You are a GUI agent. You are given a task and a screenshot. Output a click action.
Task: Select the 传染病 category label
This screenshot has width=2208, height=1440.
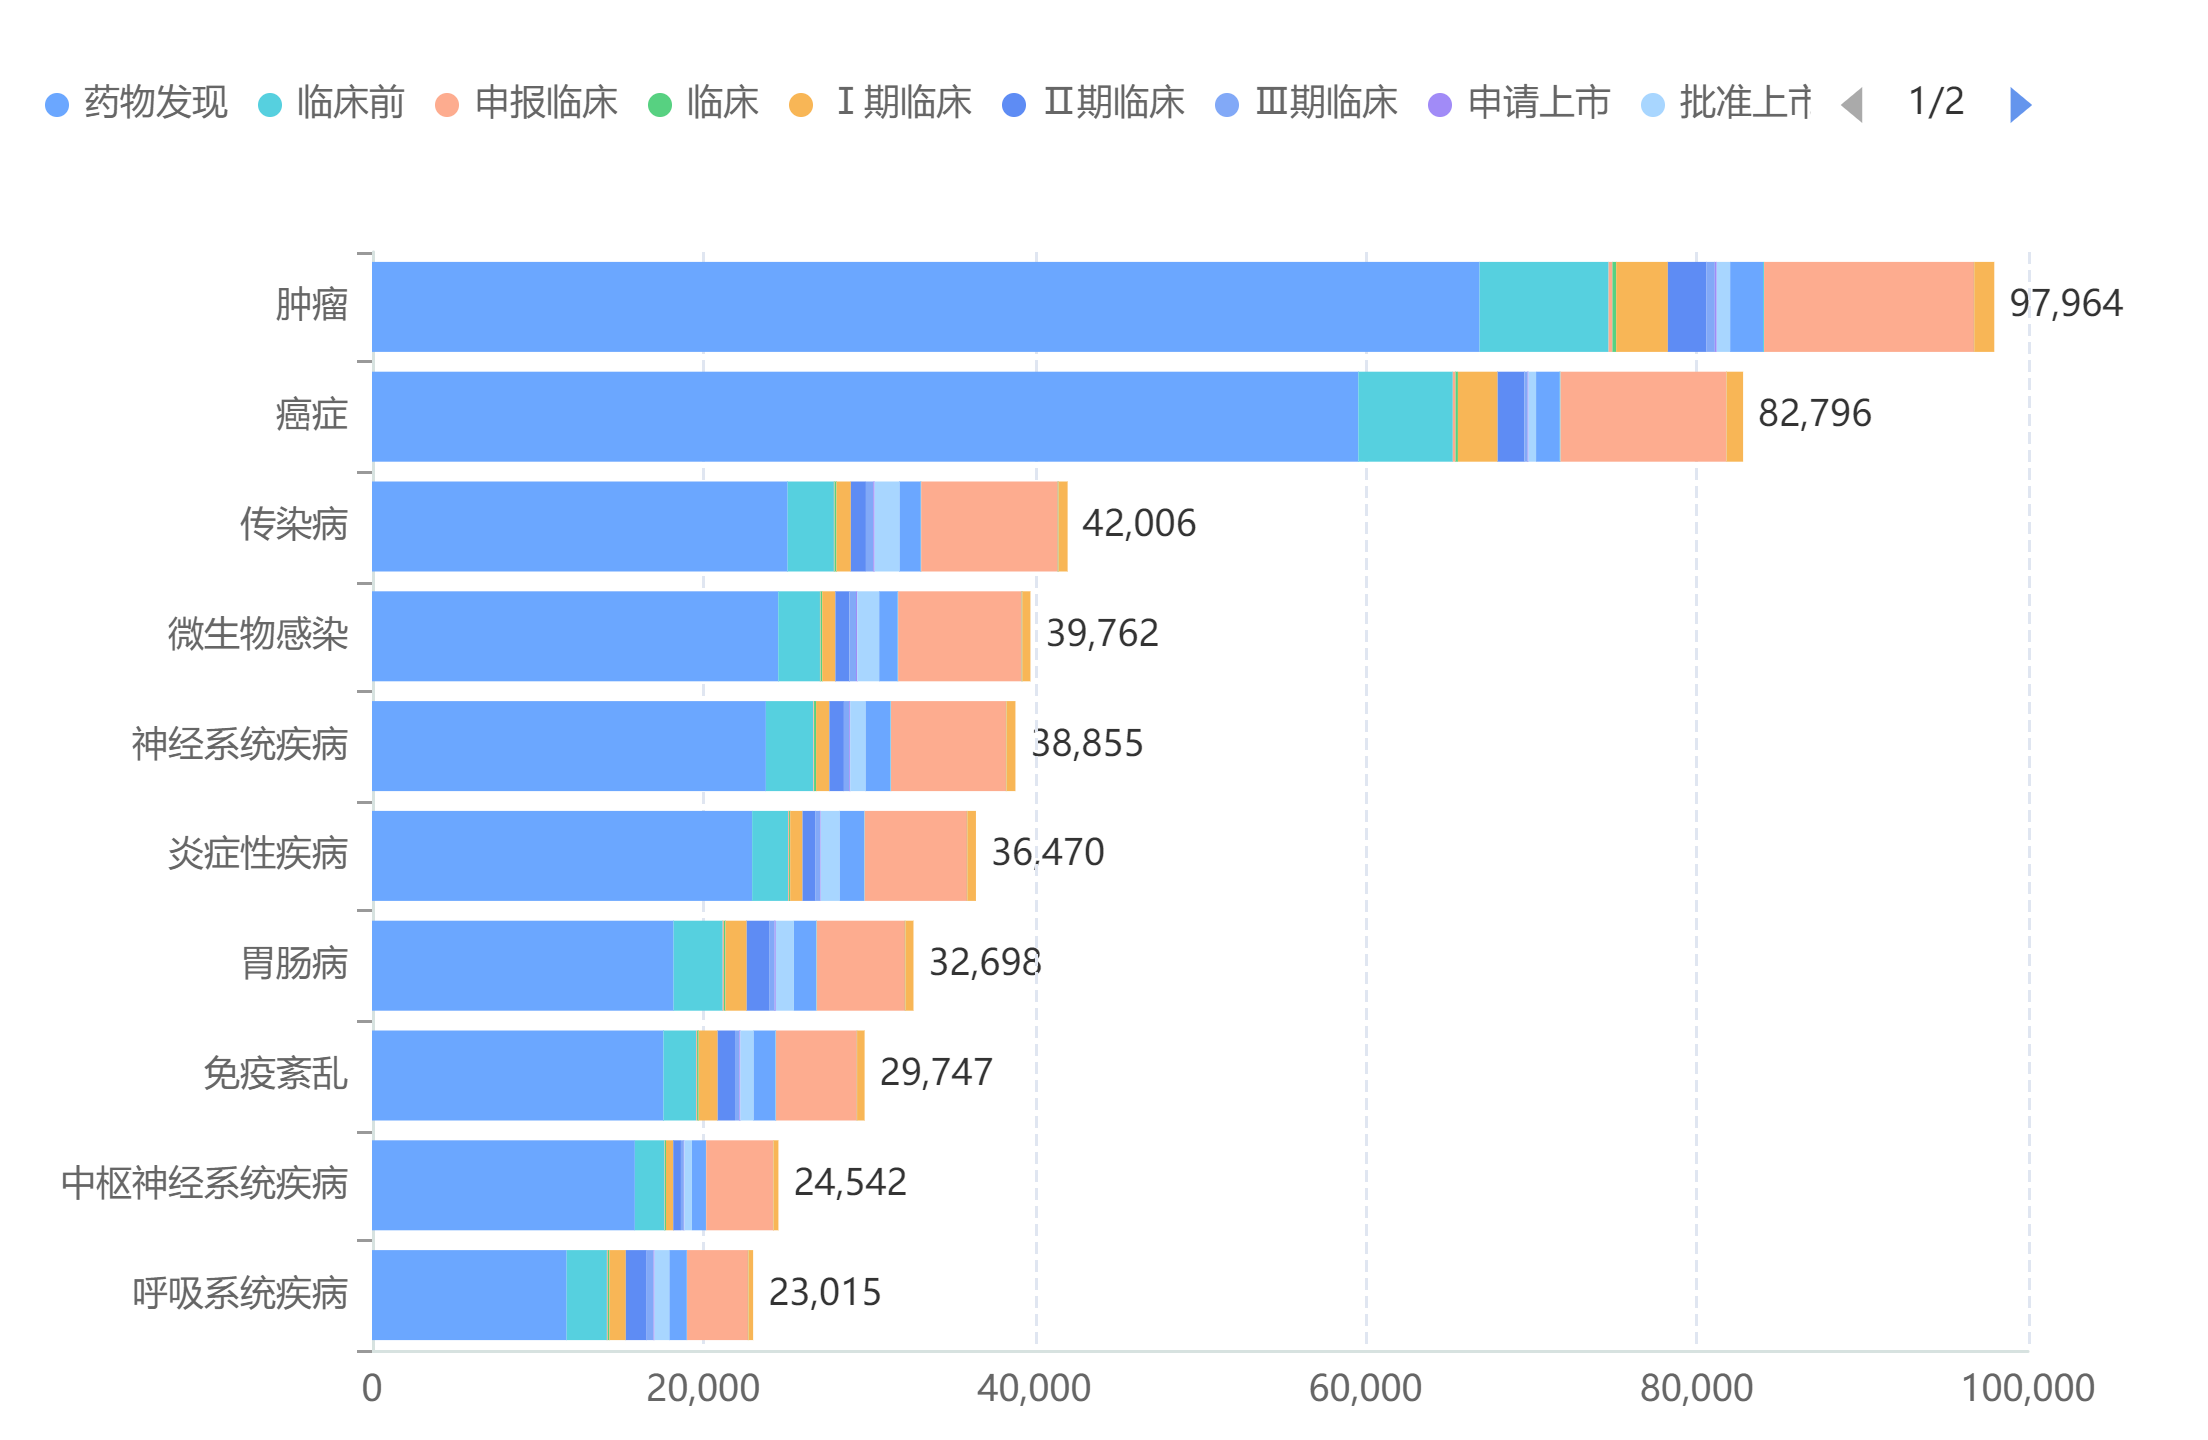[x=294, y=524]
